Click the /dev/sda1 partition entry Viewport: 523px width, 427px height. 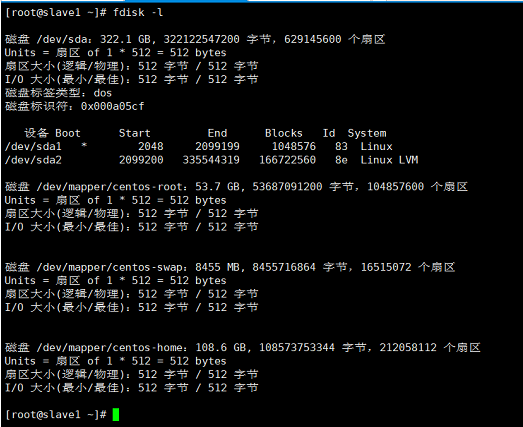point(33,146)
